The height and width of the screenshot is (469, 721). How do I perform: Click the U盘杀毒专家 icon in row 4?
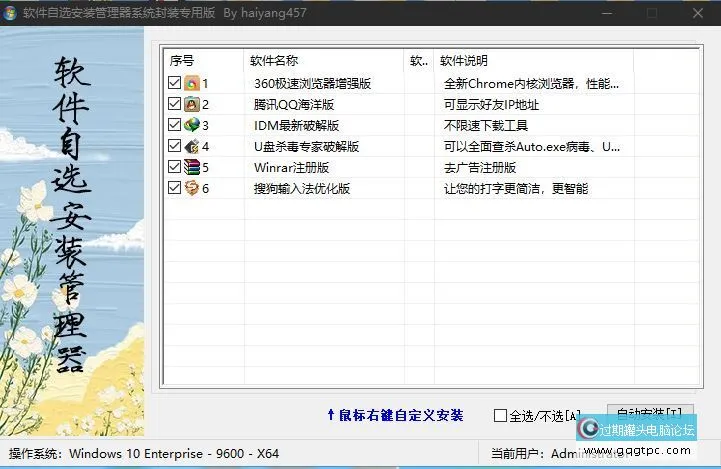[192, 146]
